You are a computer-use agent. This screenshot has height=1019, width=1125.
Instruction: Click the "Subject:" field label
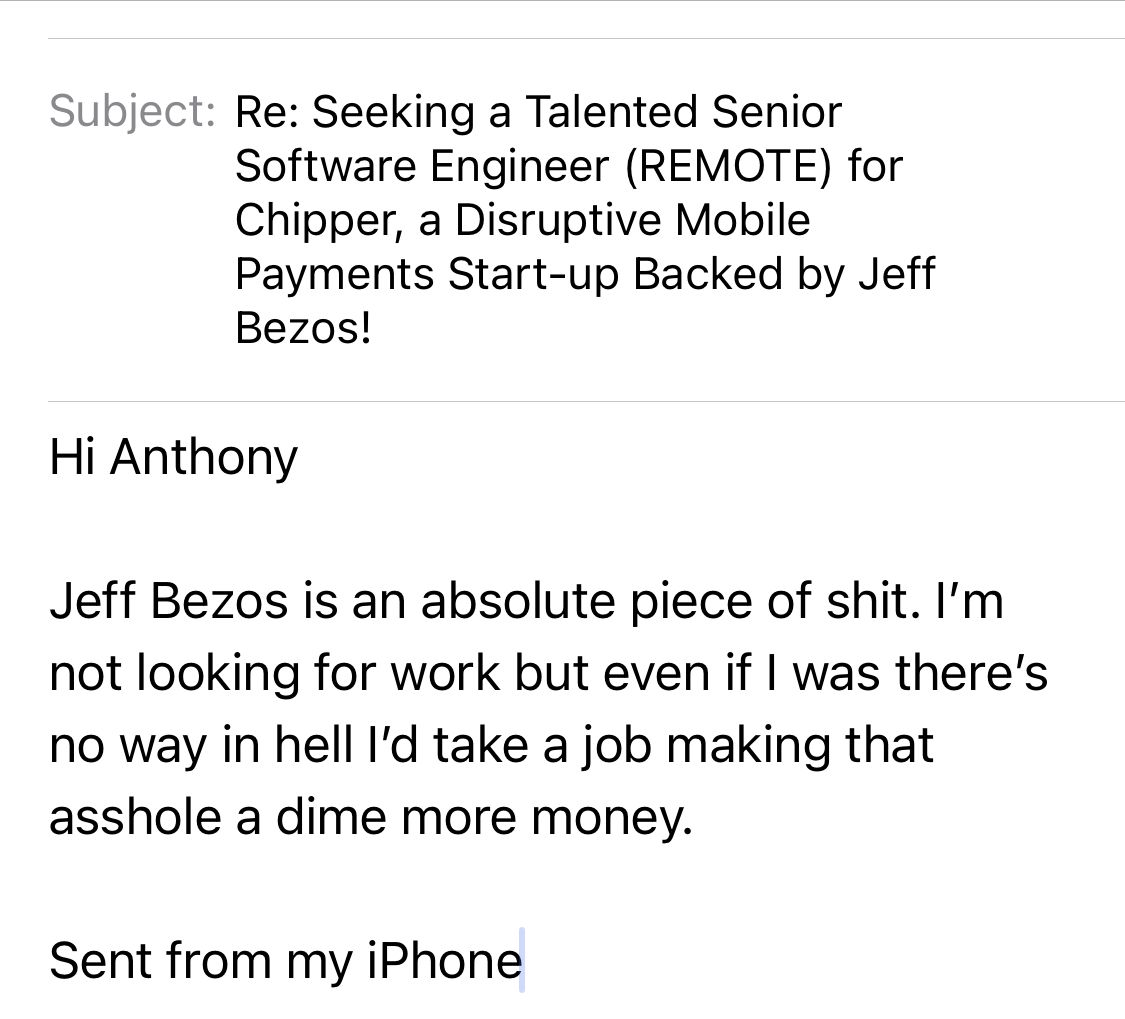(132, 111)
